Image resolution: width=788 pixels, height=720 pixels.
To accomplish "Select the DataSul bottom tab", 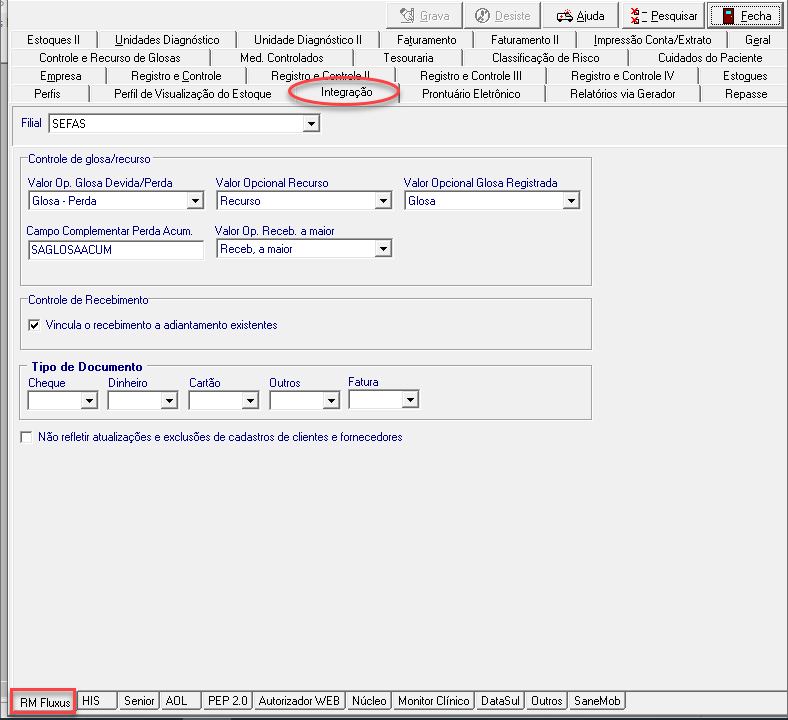I will (500, 700).
